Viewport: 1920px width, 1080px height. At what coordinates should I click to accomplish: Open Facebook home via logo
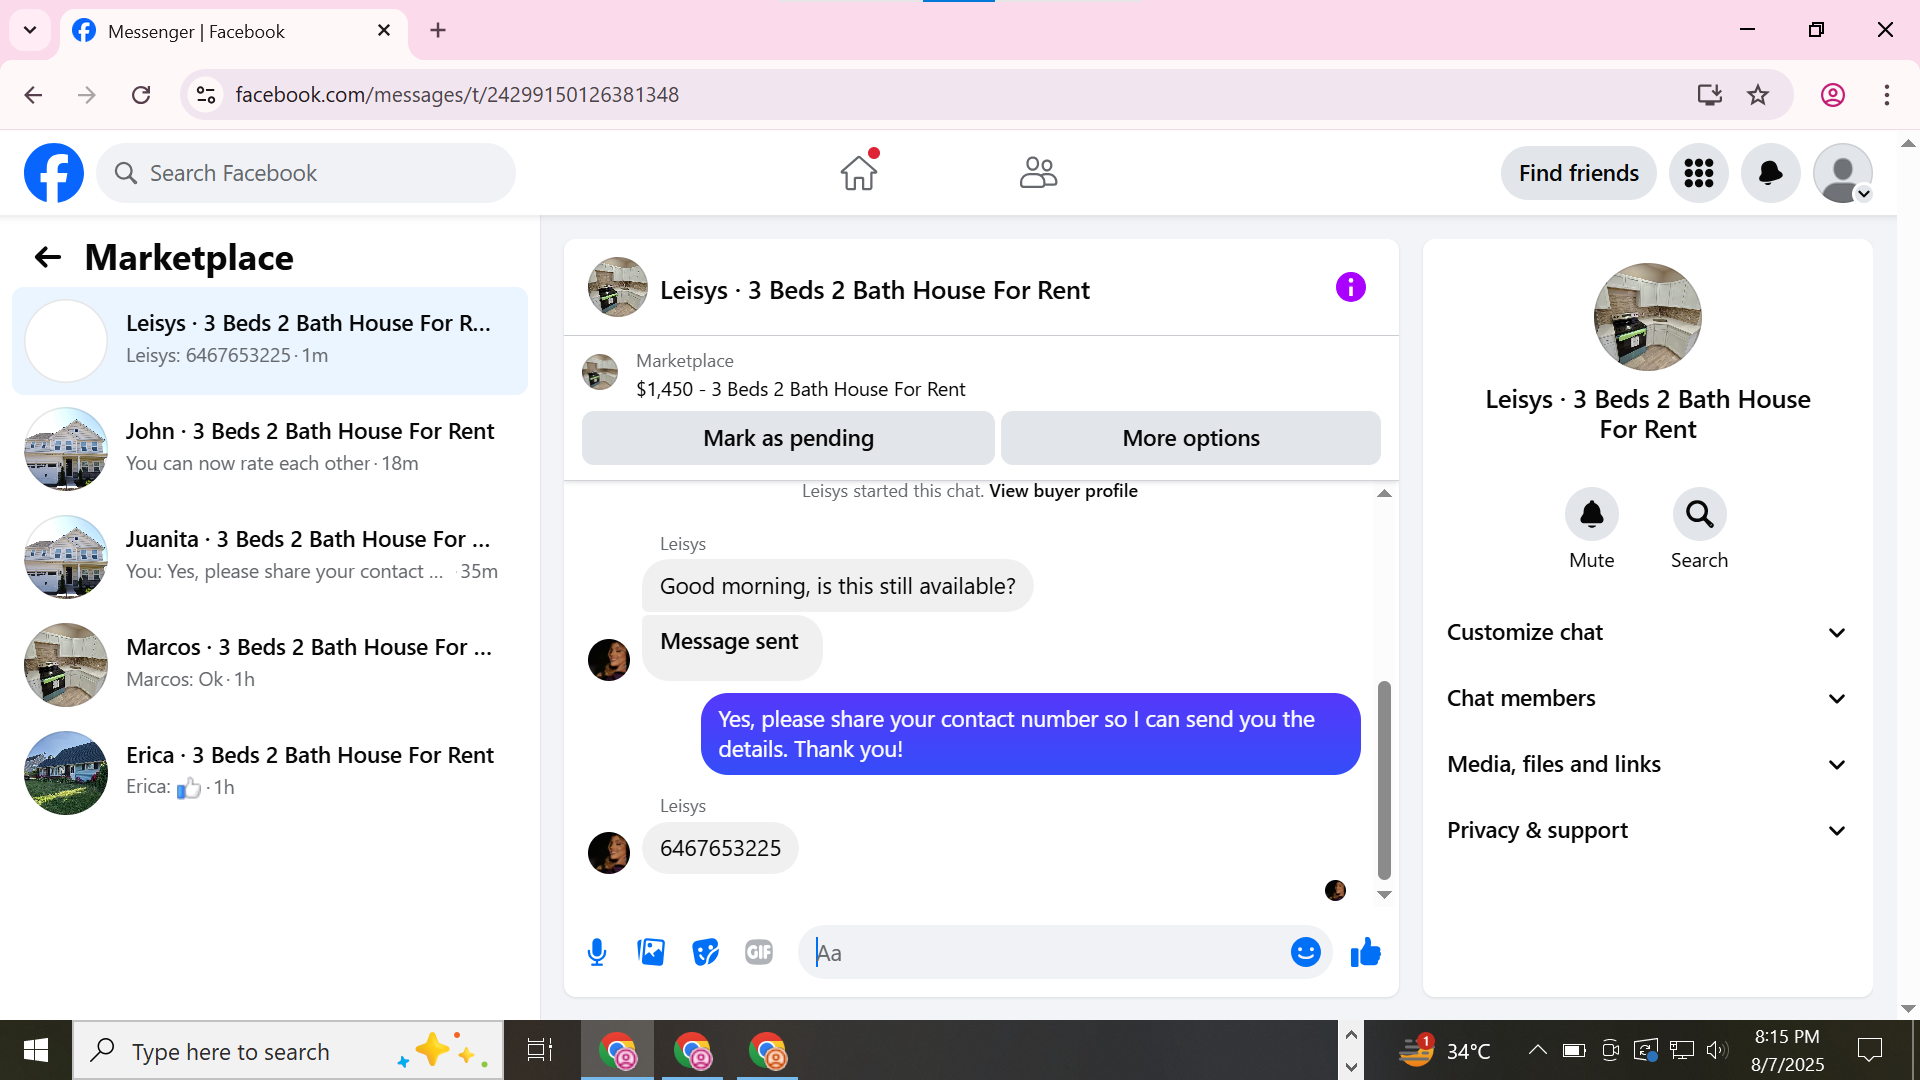click(x=54, y=173)
